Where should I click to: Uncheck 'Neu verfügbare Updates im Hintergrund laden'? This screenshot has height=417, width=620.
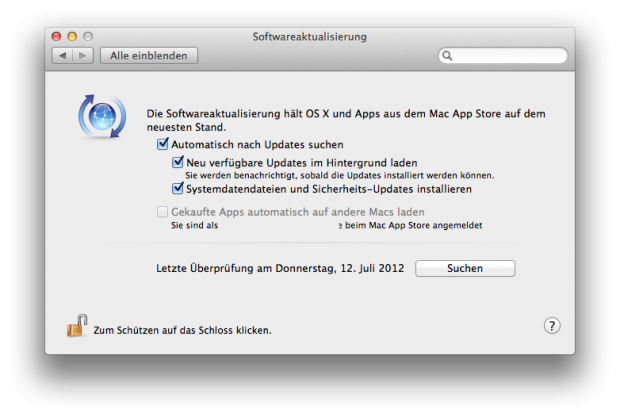click(178, 162)
